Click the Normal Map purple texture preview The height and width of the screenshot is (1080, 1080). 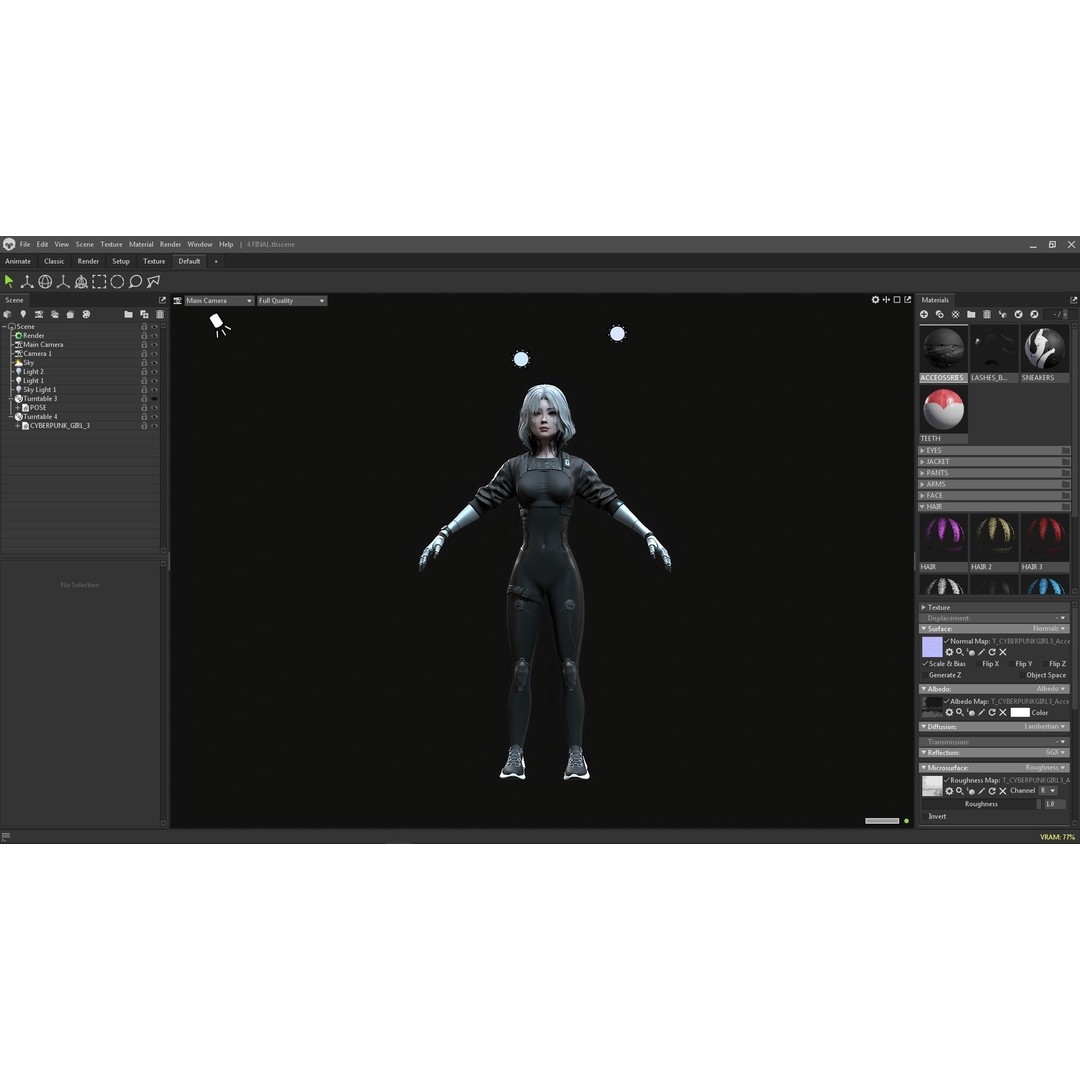932,647
